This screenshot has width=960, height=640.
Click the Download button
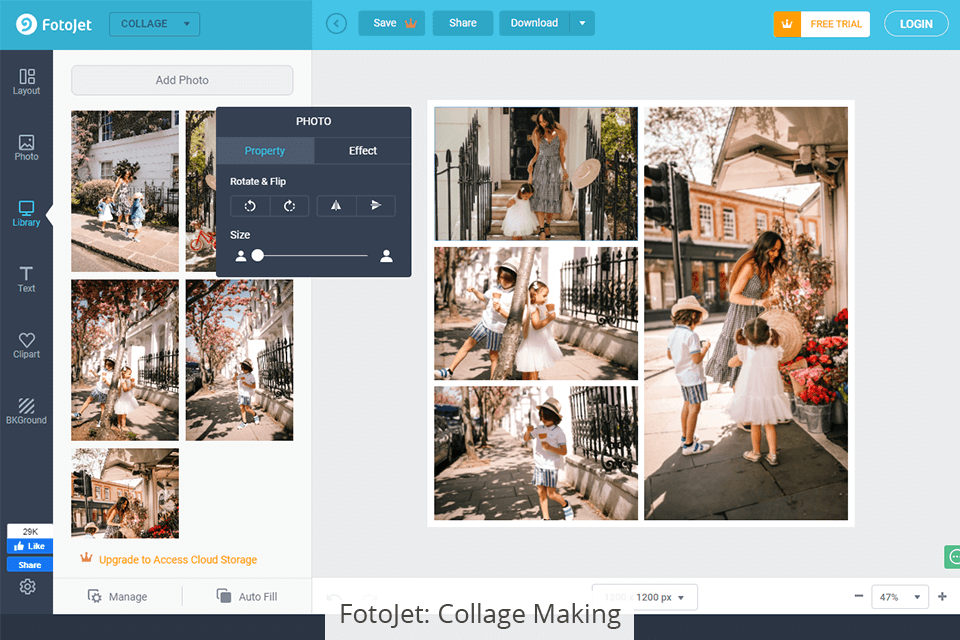click(x=534, y=23)
